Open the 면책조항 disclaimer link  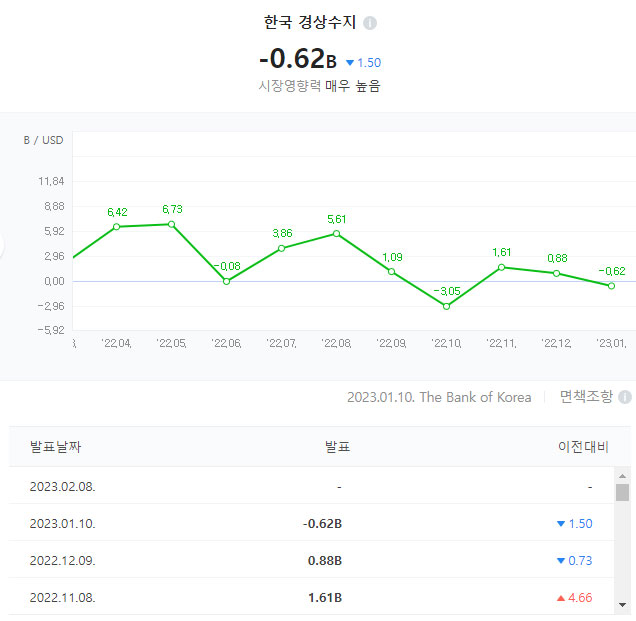pyautogui.click(x=586, y=397)
